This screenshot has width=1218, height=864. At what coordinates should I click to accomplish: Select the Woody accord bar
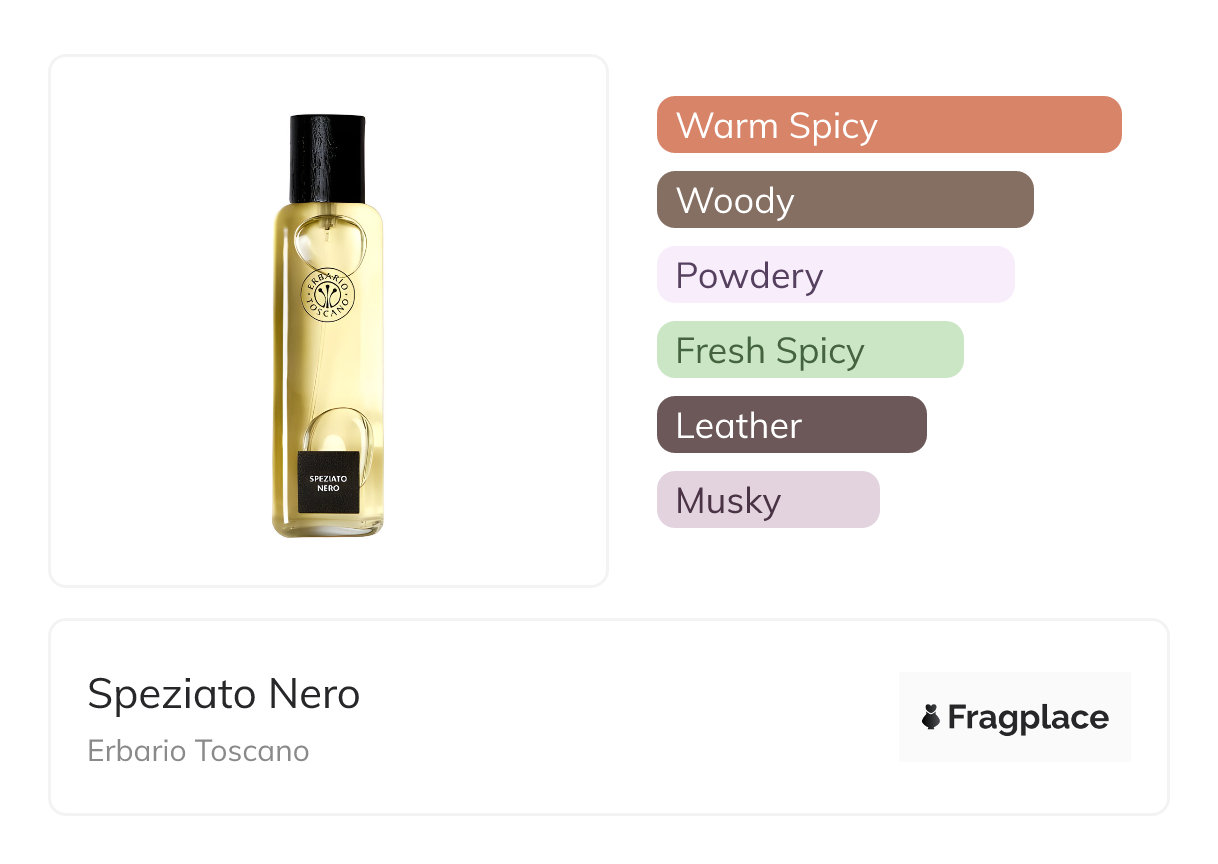[x=844, y=200]
